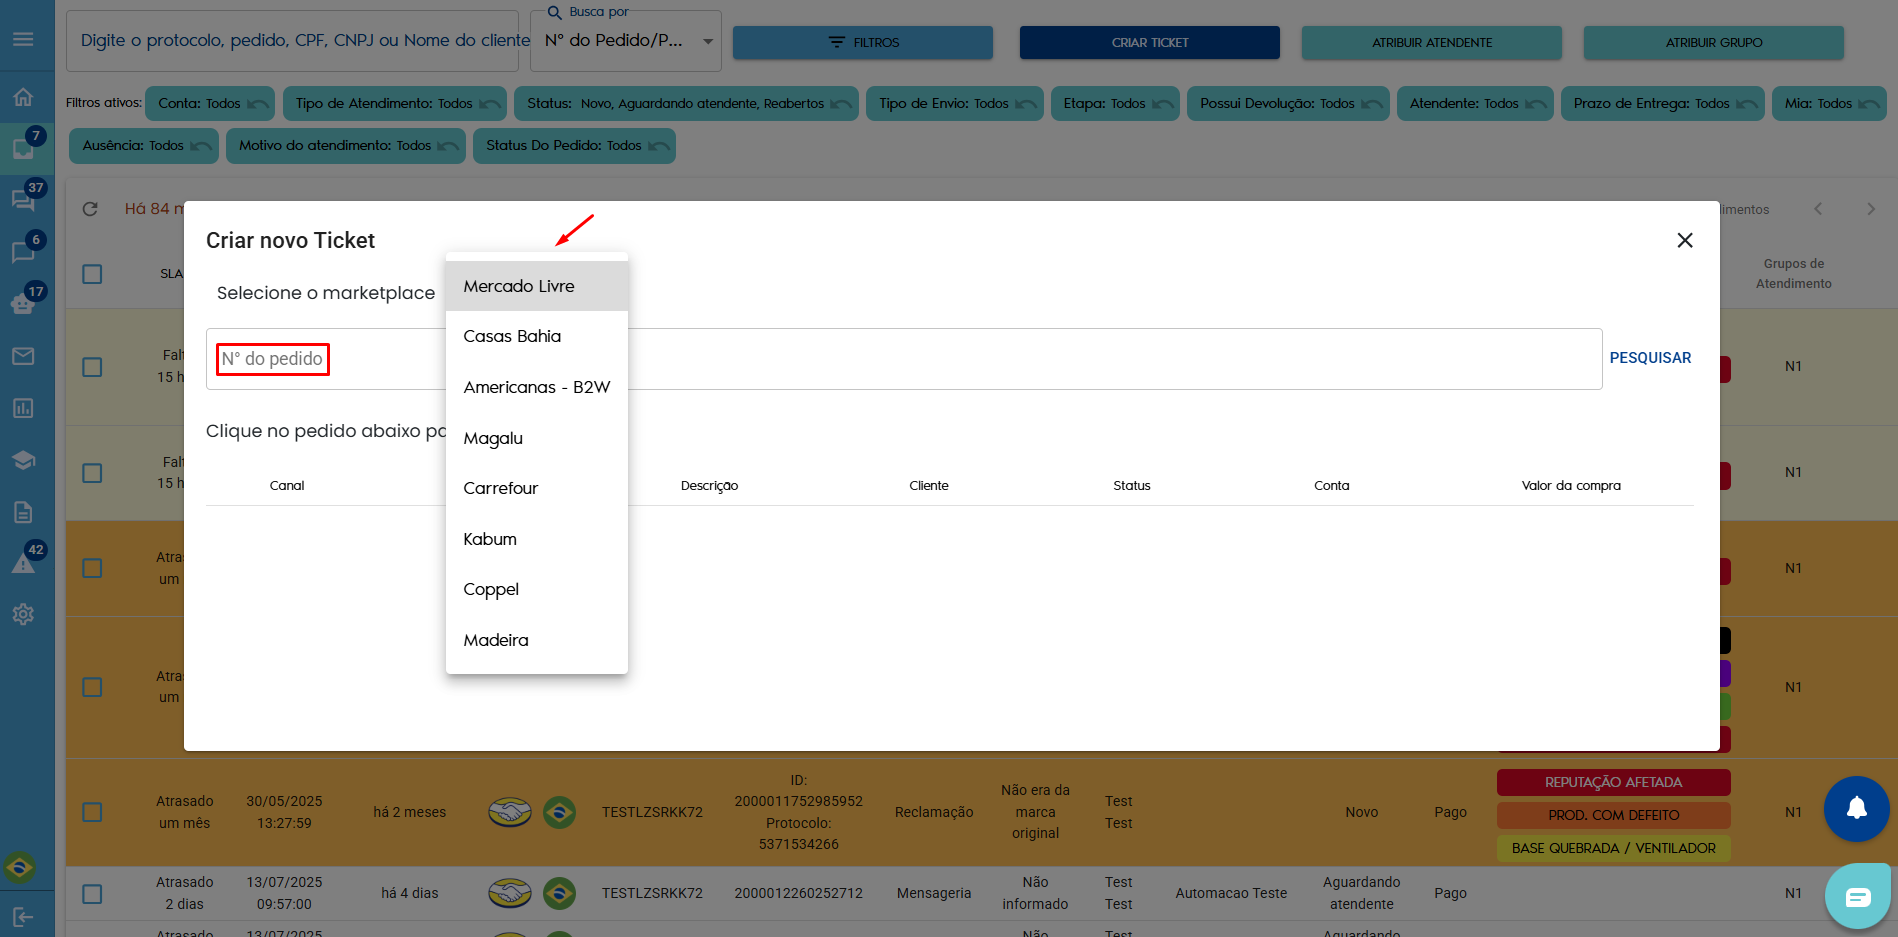Click the Possui Devolução: Todos filter chip
This screenshot has height=937, width=1898.
click(x=1288, y=104)
